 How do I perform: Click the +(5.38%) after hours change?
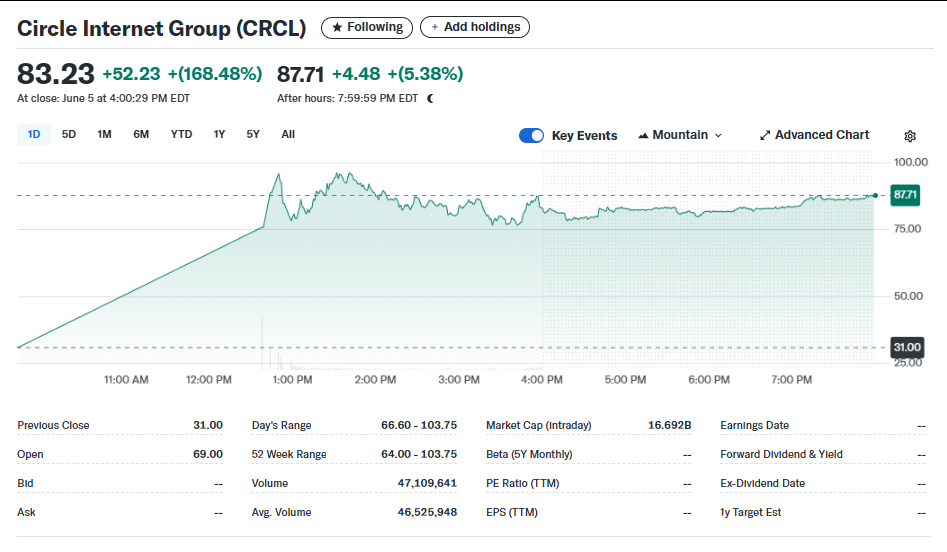[425, 74]
